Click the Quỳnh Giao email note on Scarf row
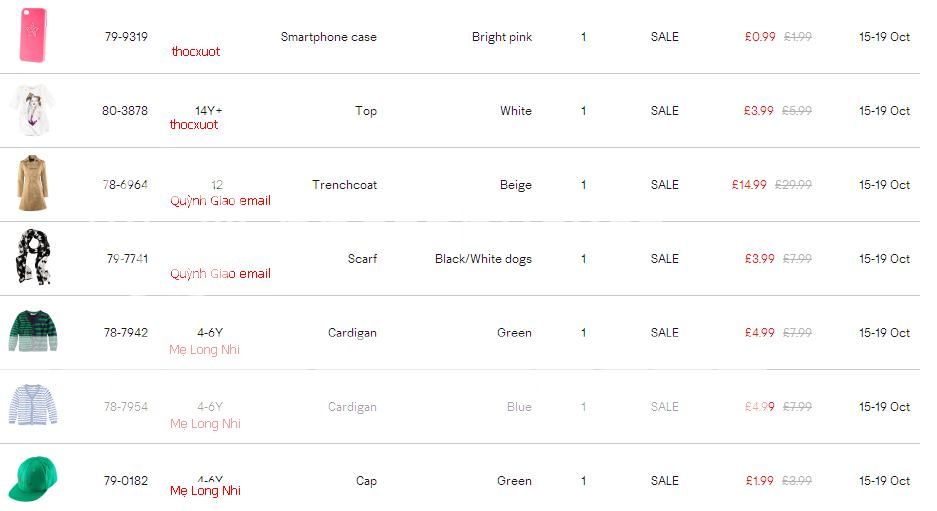Image resolution: width=937 pixels, height=511 pixels. [x=221, y=274]
